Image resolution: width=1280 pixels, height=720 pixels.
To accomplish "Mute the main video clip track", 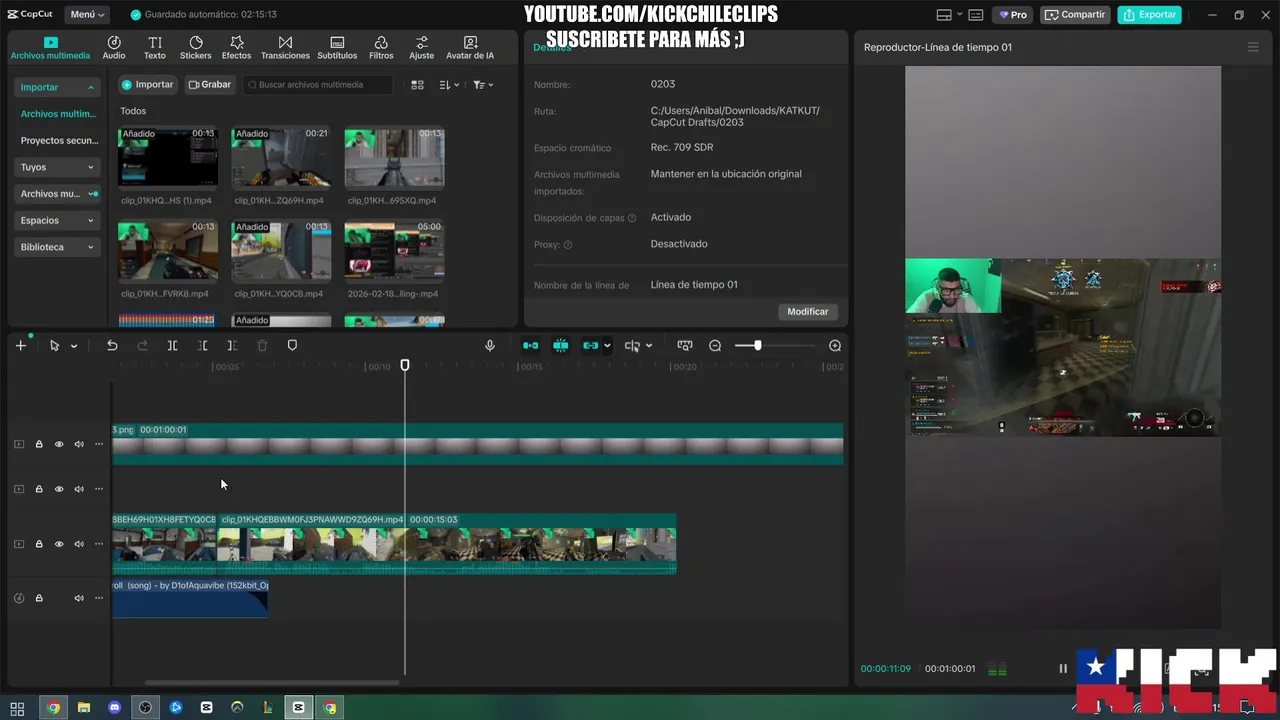I will pyautogui.click(x=78, y=544).
